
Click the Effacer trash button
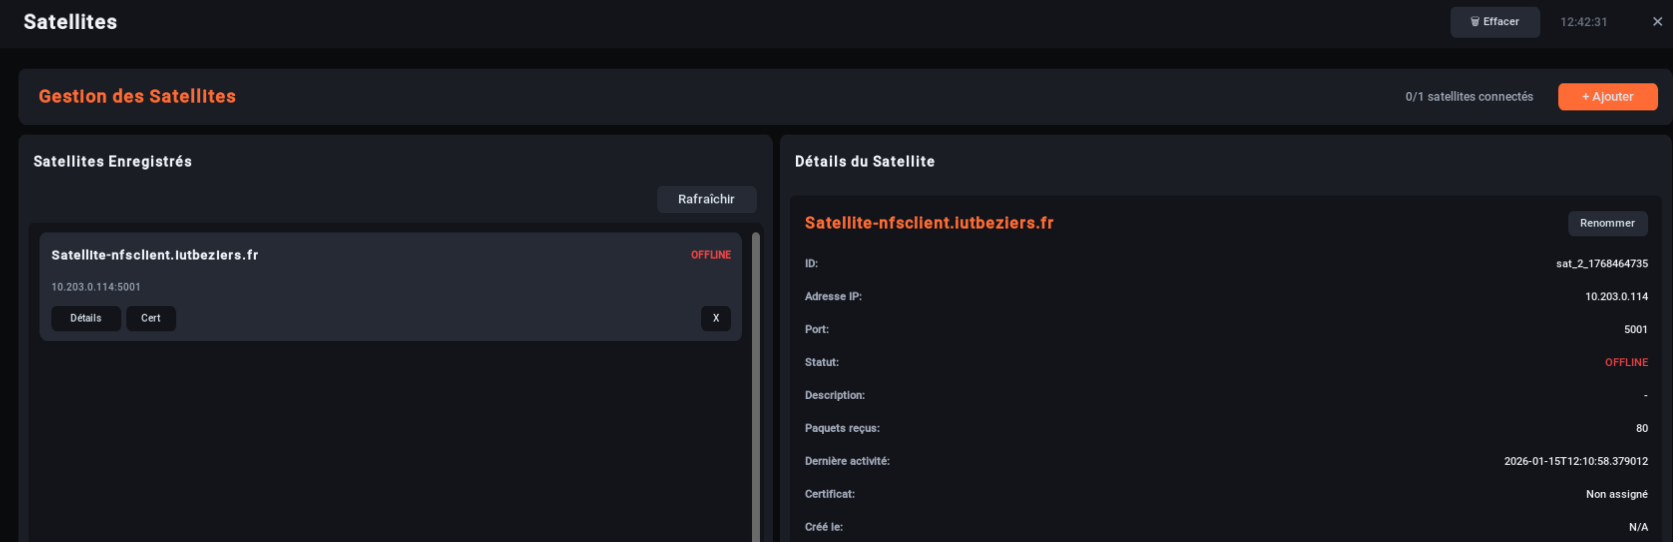click(x=1494, y=22)
